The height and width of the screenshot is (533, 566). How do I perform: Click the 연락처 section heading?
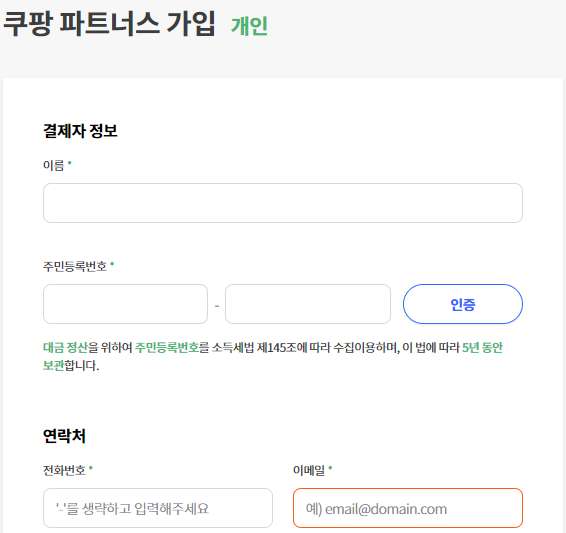point(64,436)
